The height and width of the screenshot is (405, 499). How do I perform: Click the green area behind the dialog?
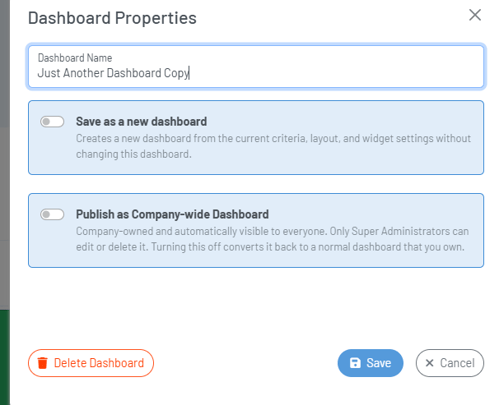[5, 357]
